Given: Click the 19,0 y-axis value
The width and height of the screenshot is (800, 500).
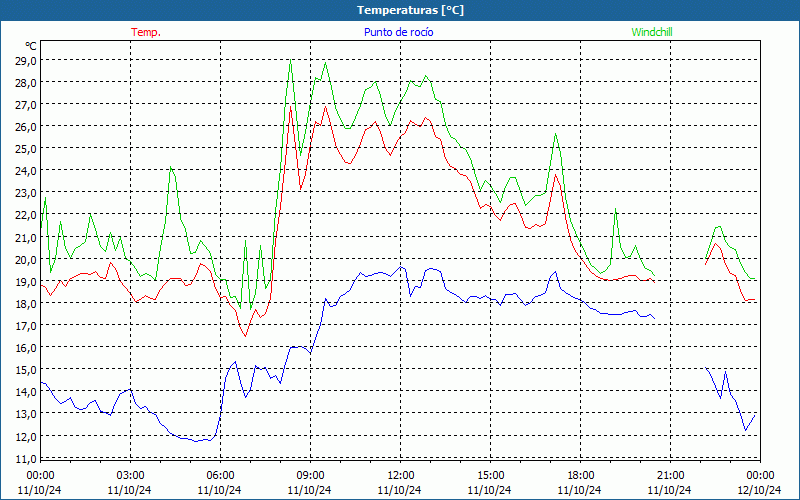Looking at the screenshot, I should pyautogui.click(x=26, y=281).
